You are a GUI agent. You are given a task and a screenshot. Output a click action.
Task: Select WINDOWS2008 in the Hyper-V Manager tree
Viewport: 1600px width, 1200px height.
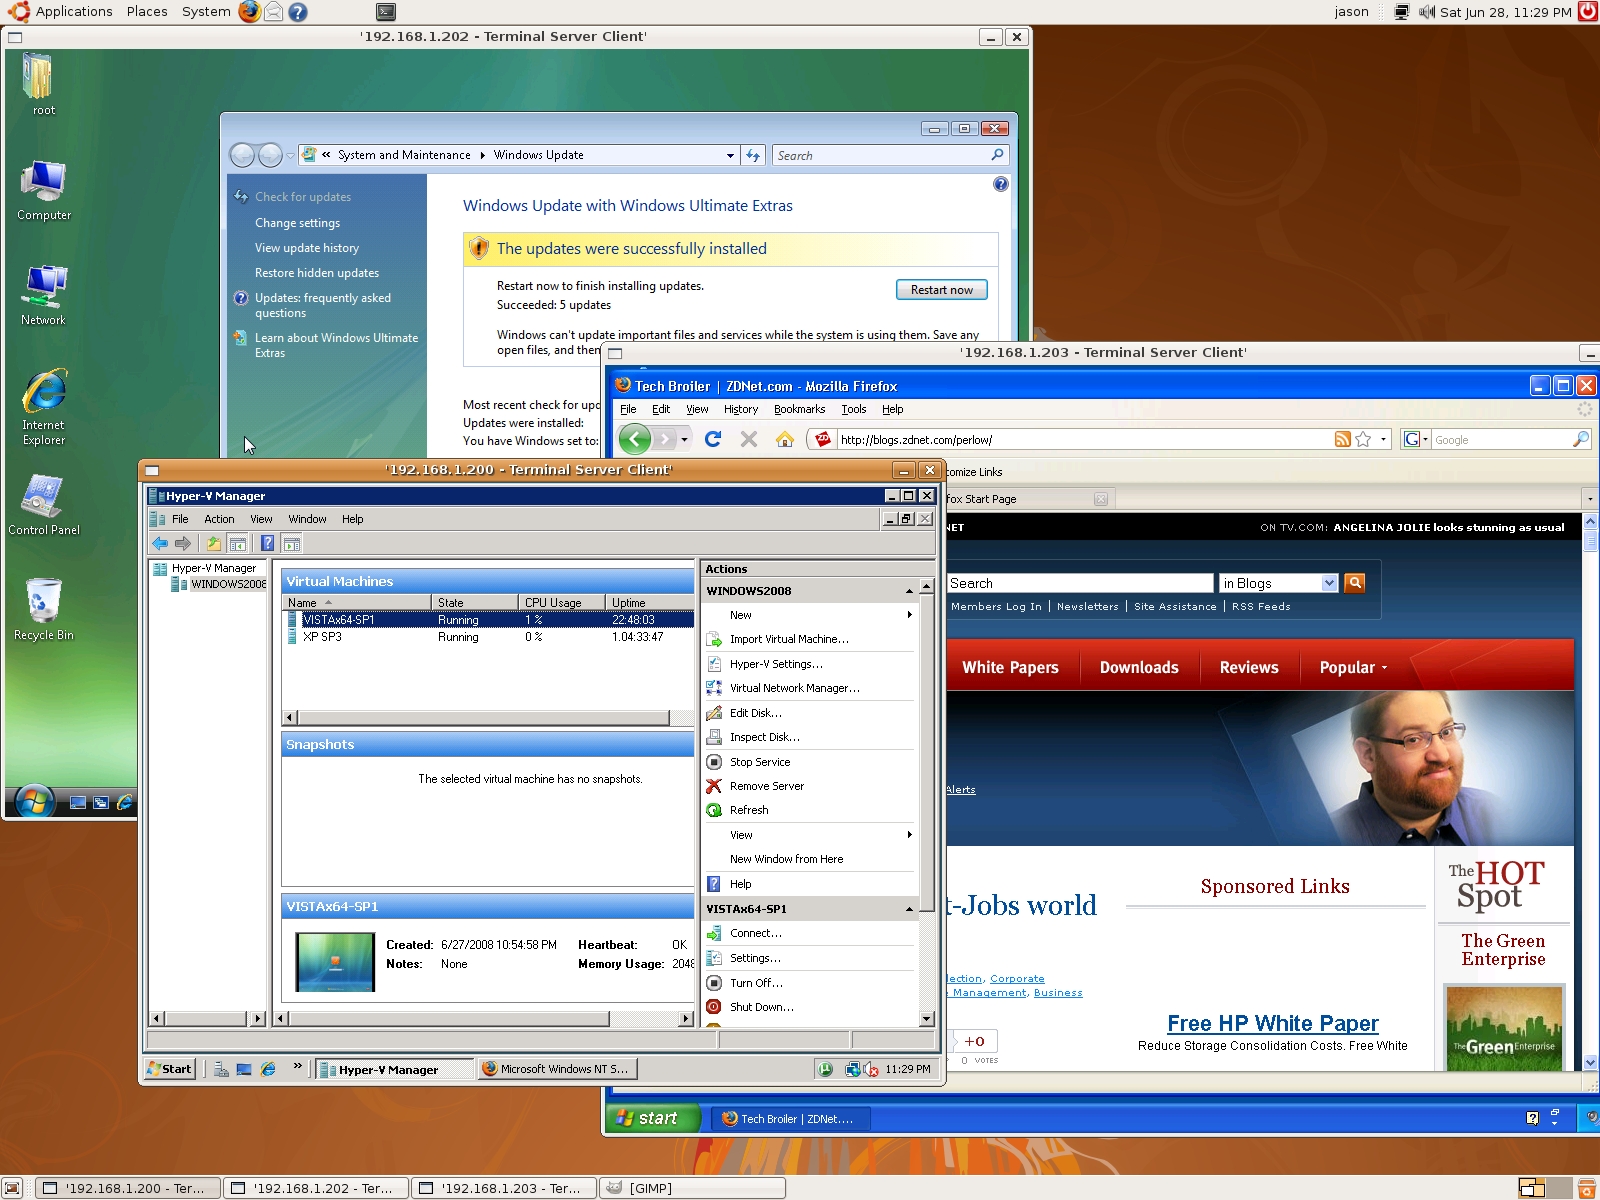pos(228,584)
